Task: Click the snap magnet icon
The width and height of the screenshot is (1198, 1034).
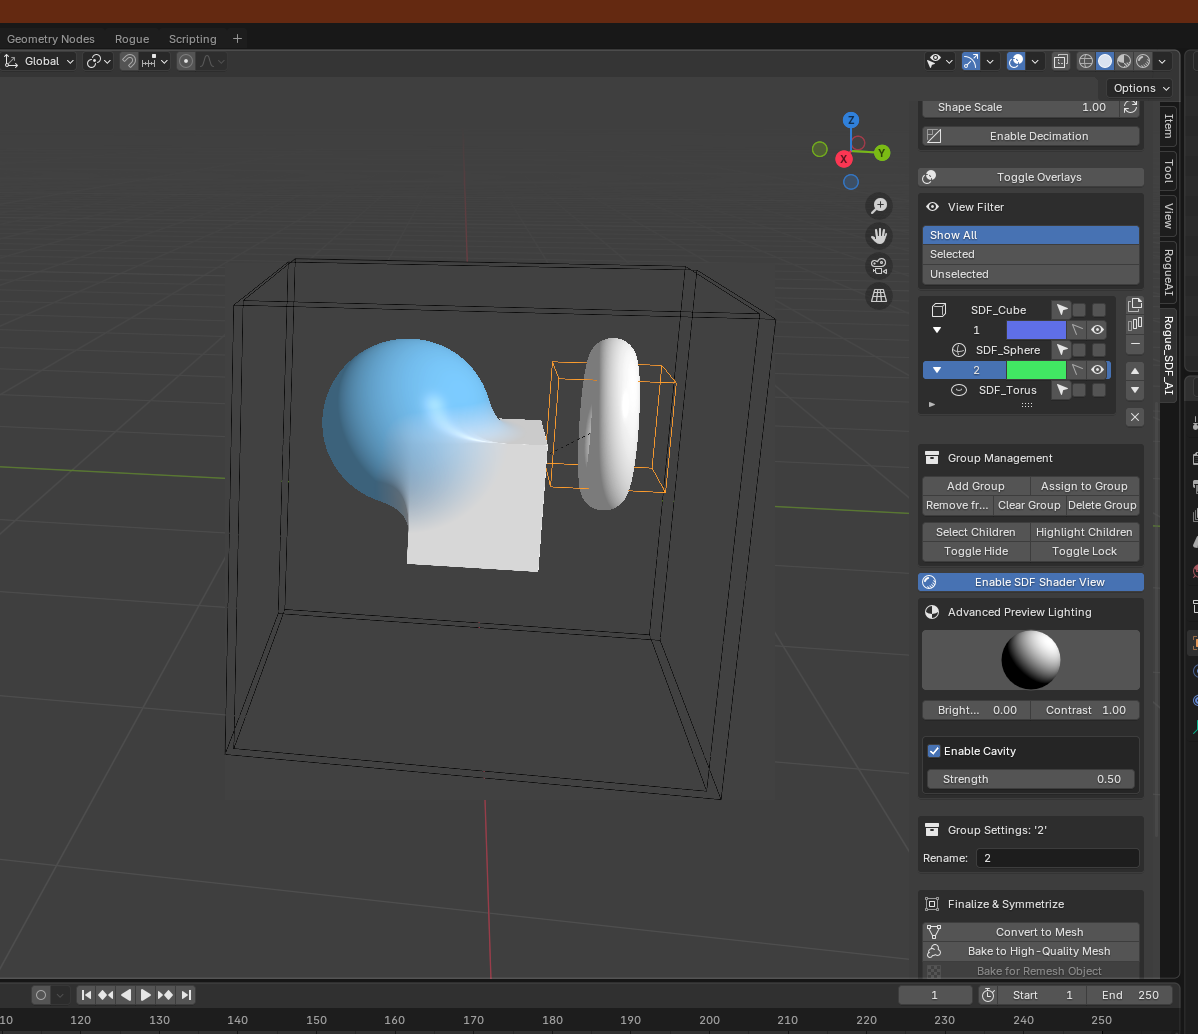Action: pyautogui.click(x=129, y=61)
